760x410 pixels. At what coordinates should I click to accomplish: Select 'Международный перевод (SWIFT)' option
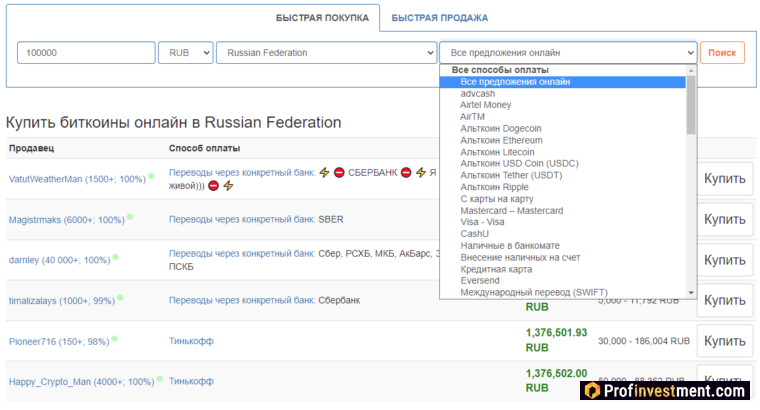click(534, 292)
